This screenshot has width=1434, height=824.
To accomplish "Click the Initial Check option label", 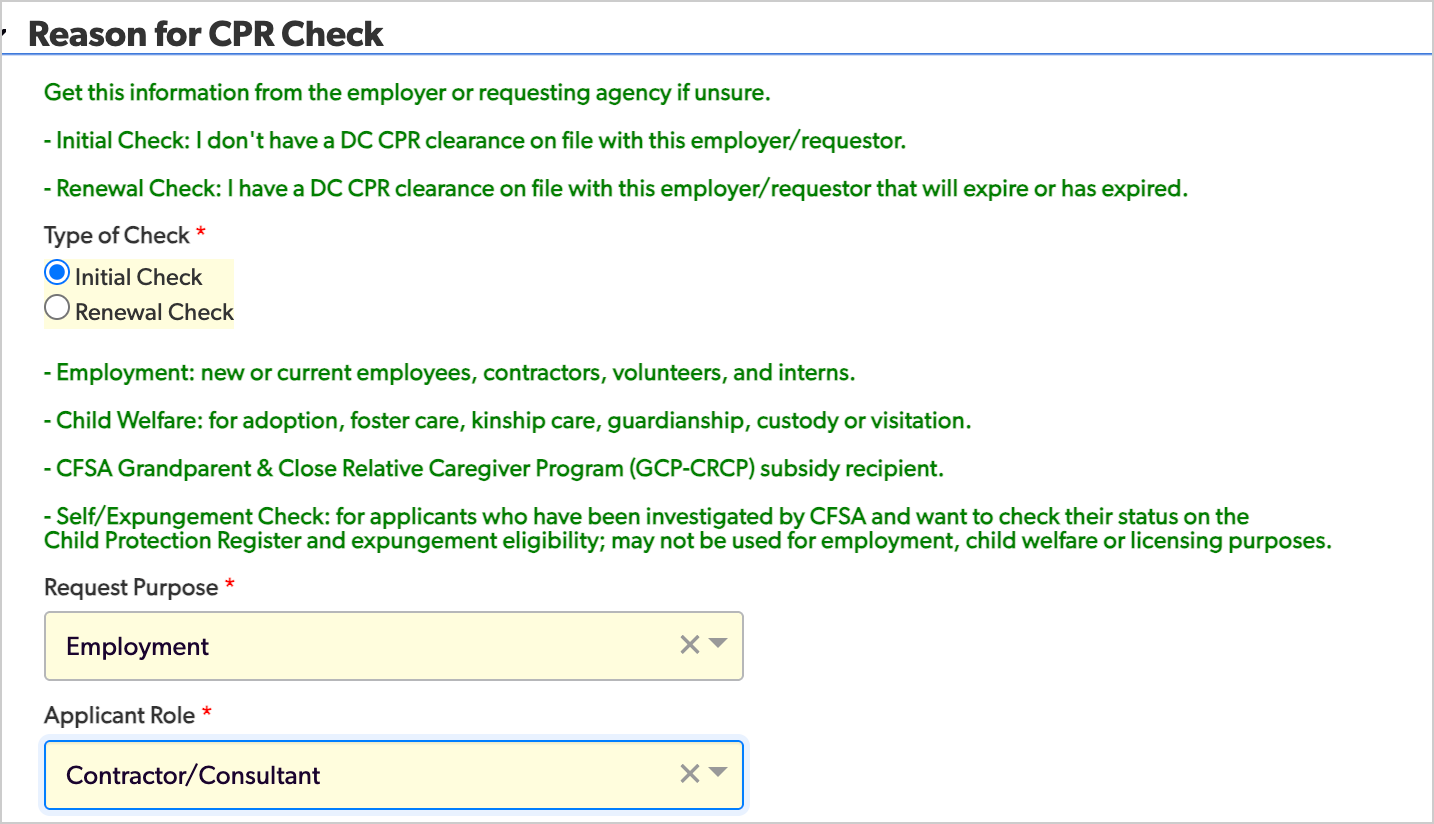I will 139,277.
